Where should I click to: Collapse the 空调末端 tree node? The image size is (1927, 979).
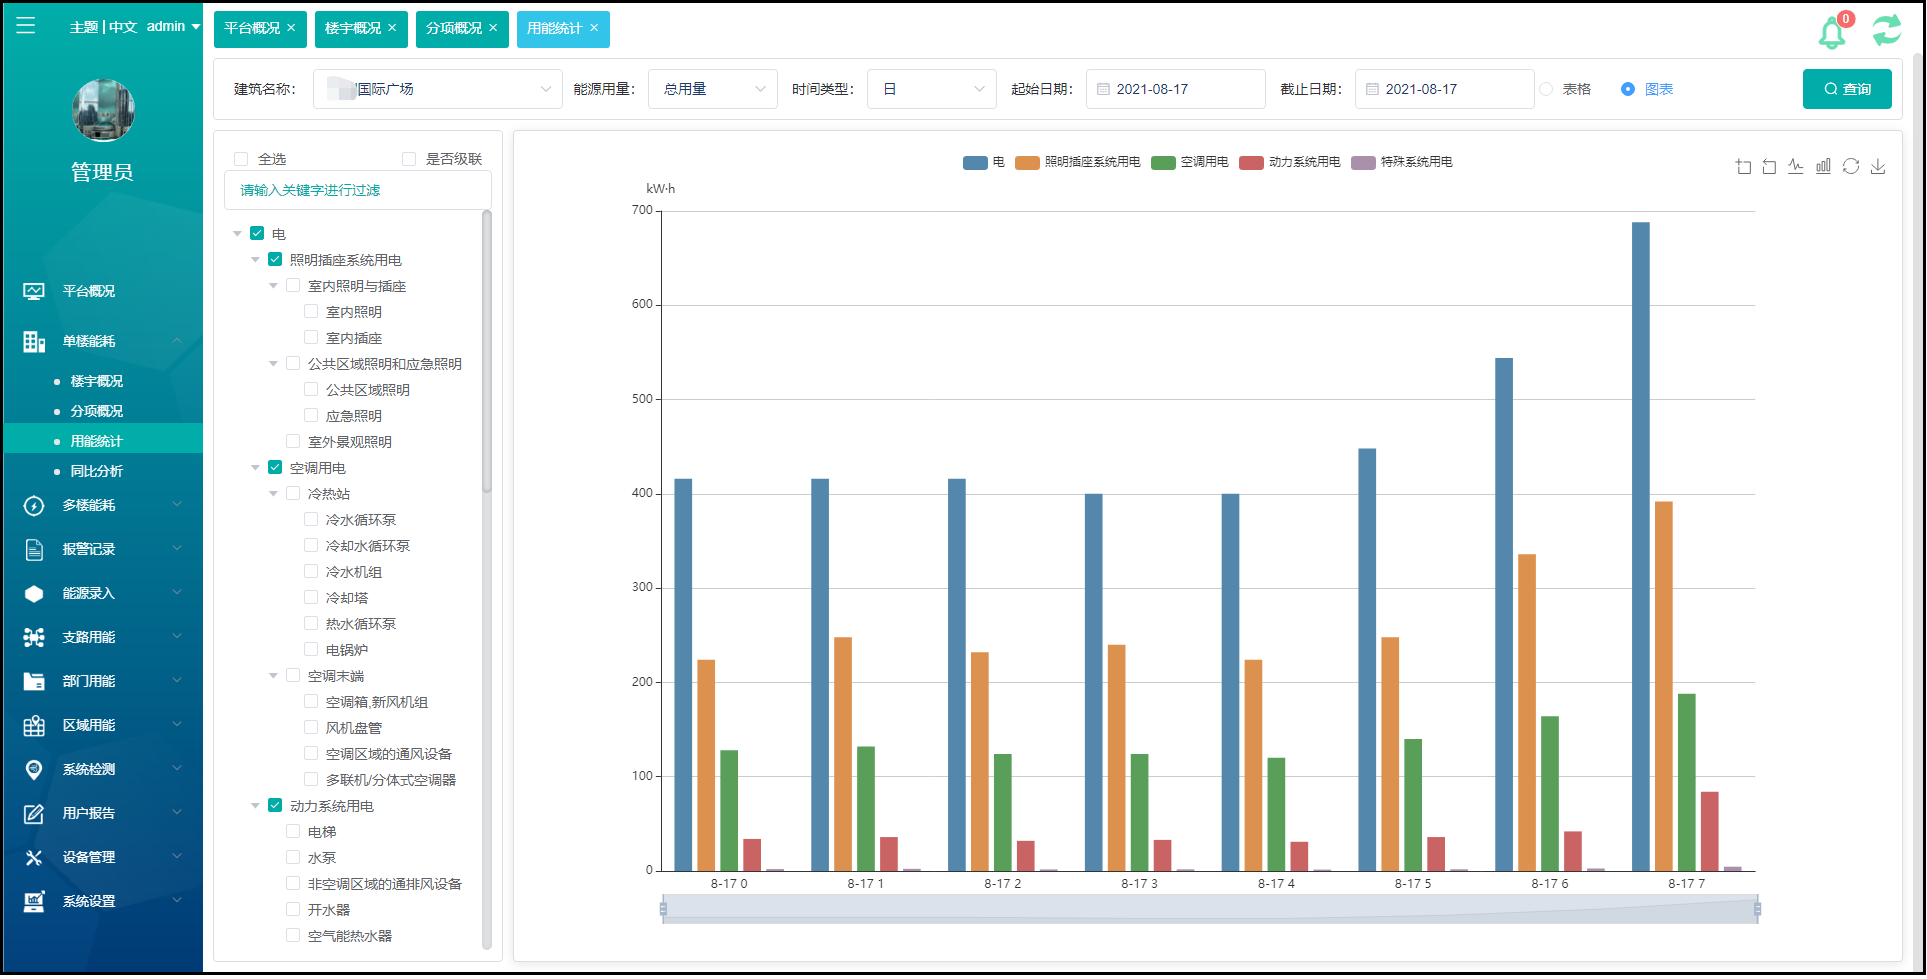[274, 676]
